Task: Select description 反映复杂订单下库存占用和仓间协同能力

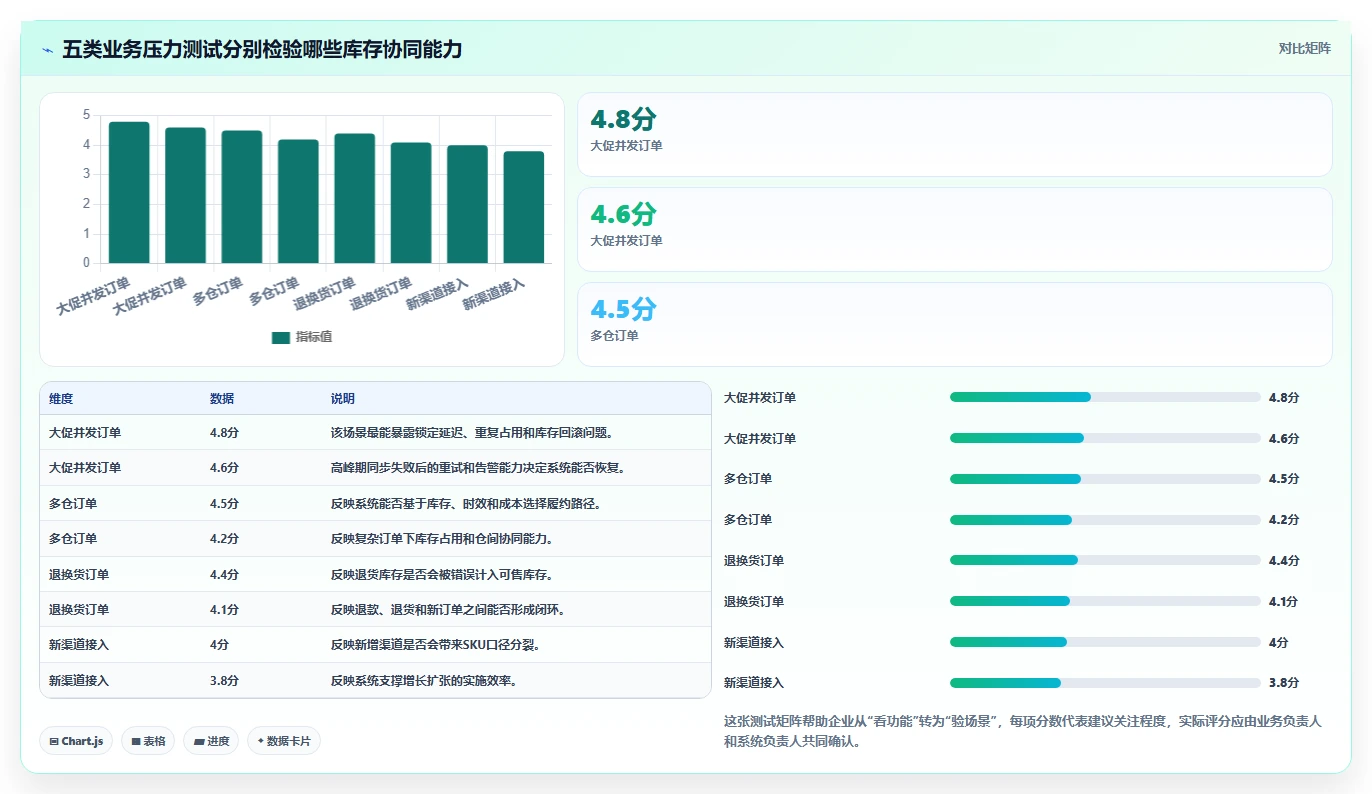Action: [441, 539]
